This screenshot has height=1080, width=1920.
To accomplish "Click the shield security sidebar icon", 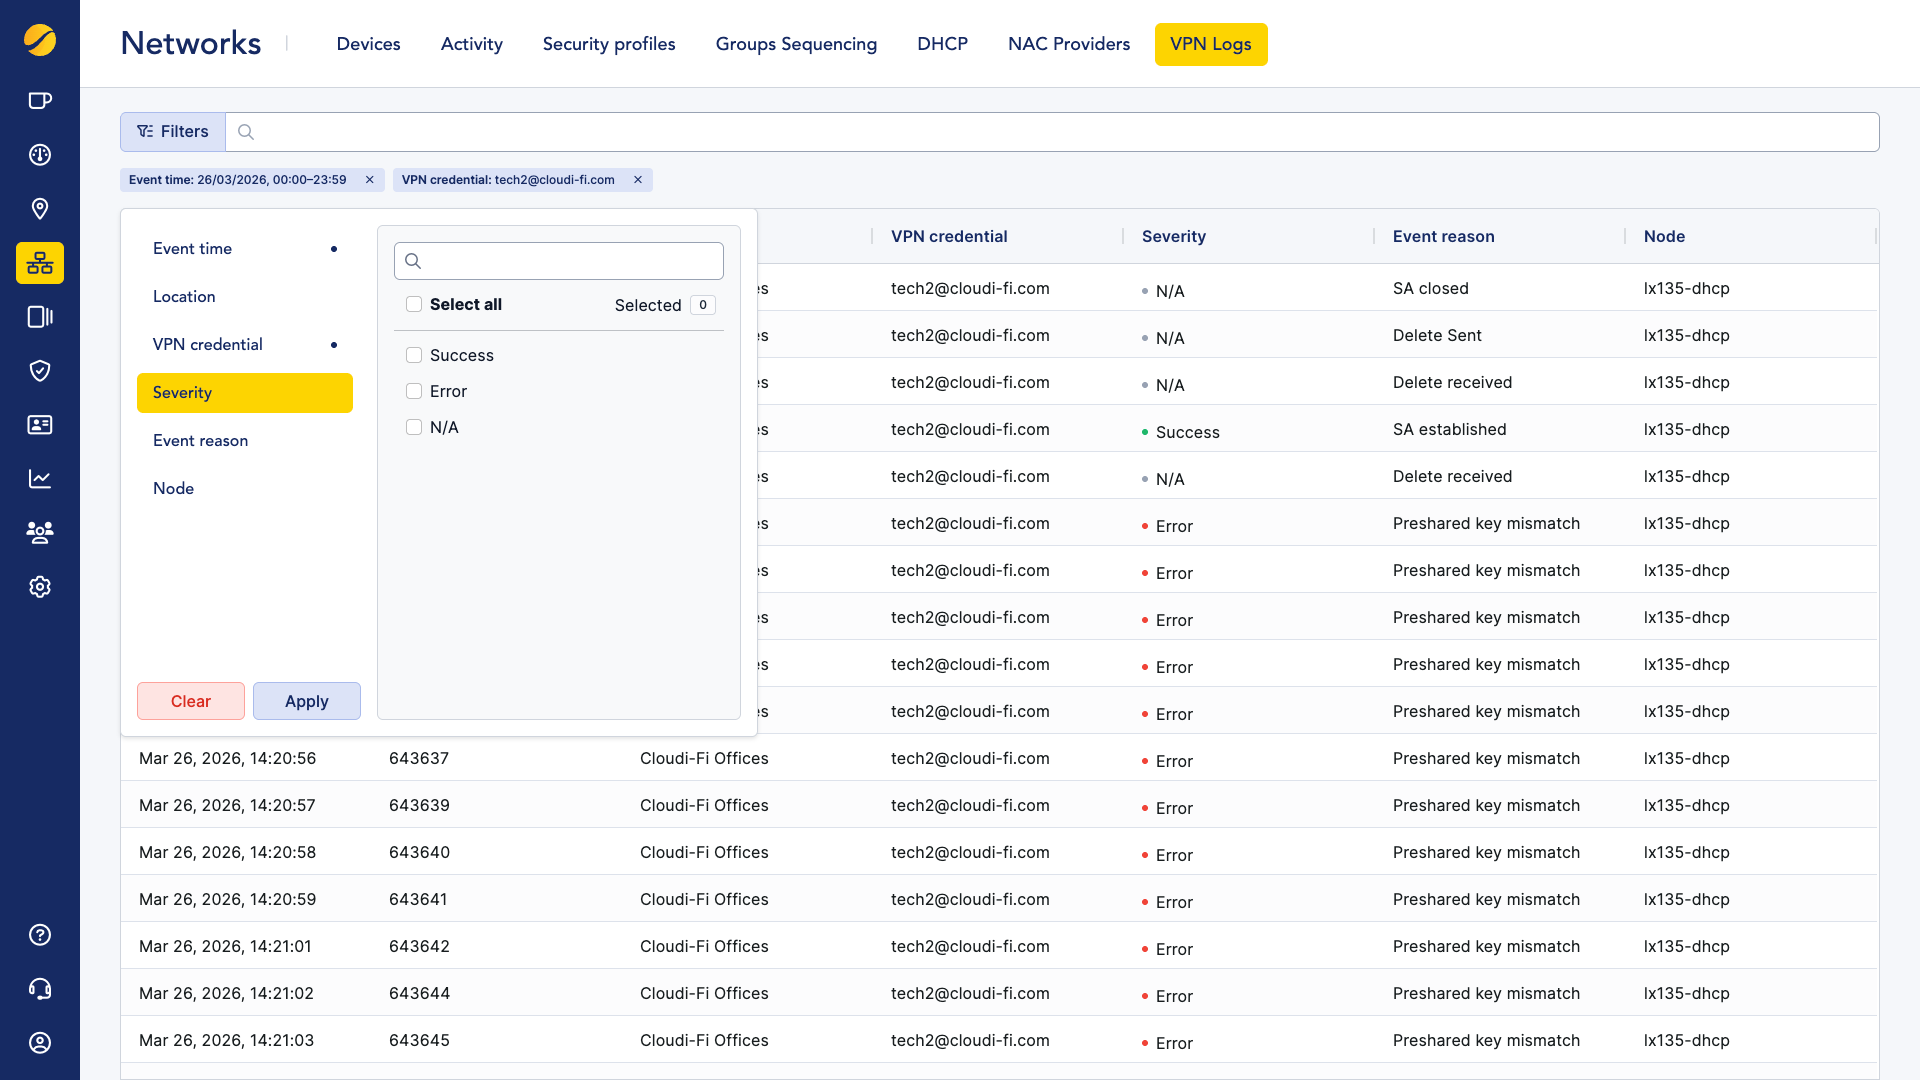I will 40,371.
